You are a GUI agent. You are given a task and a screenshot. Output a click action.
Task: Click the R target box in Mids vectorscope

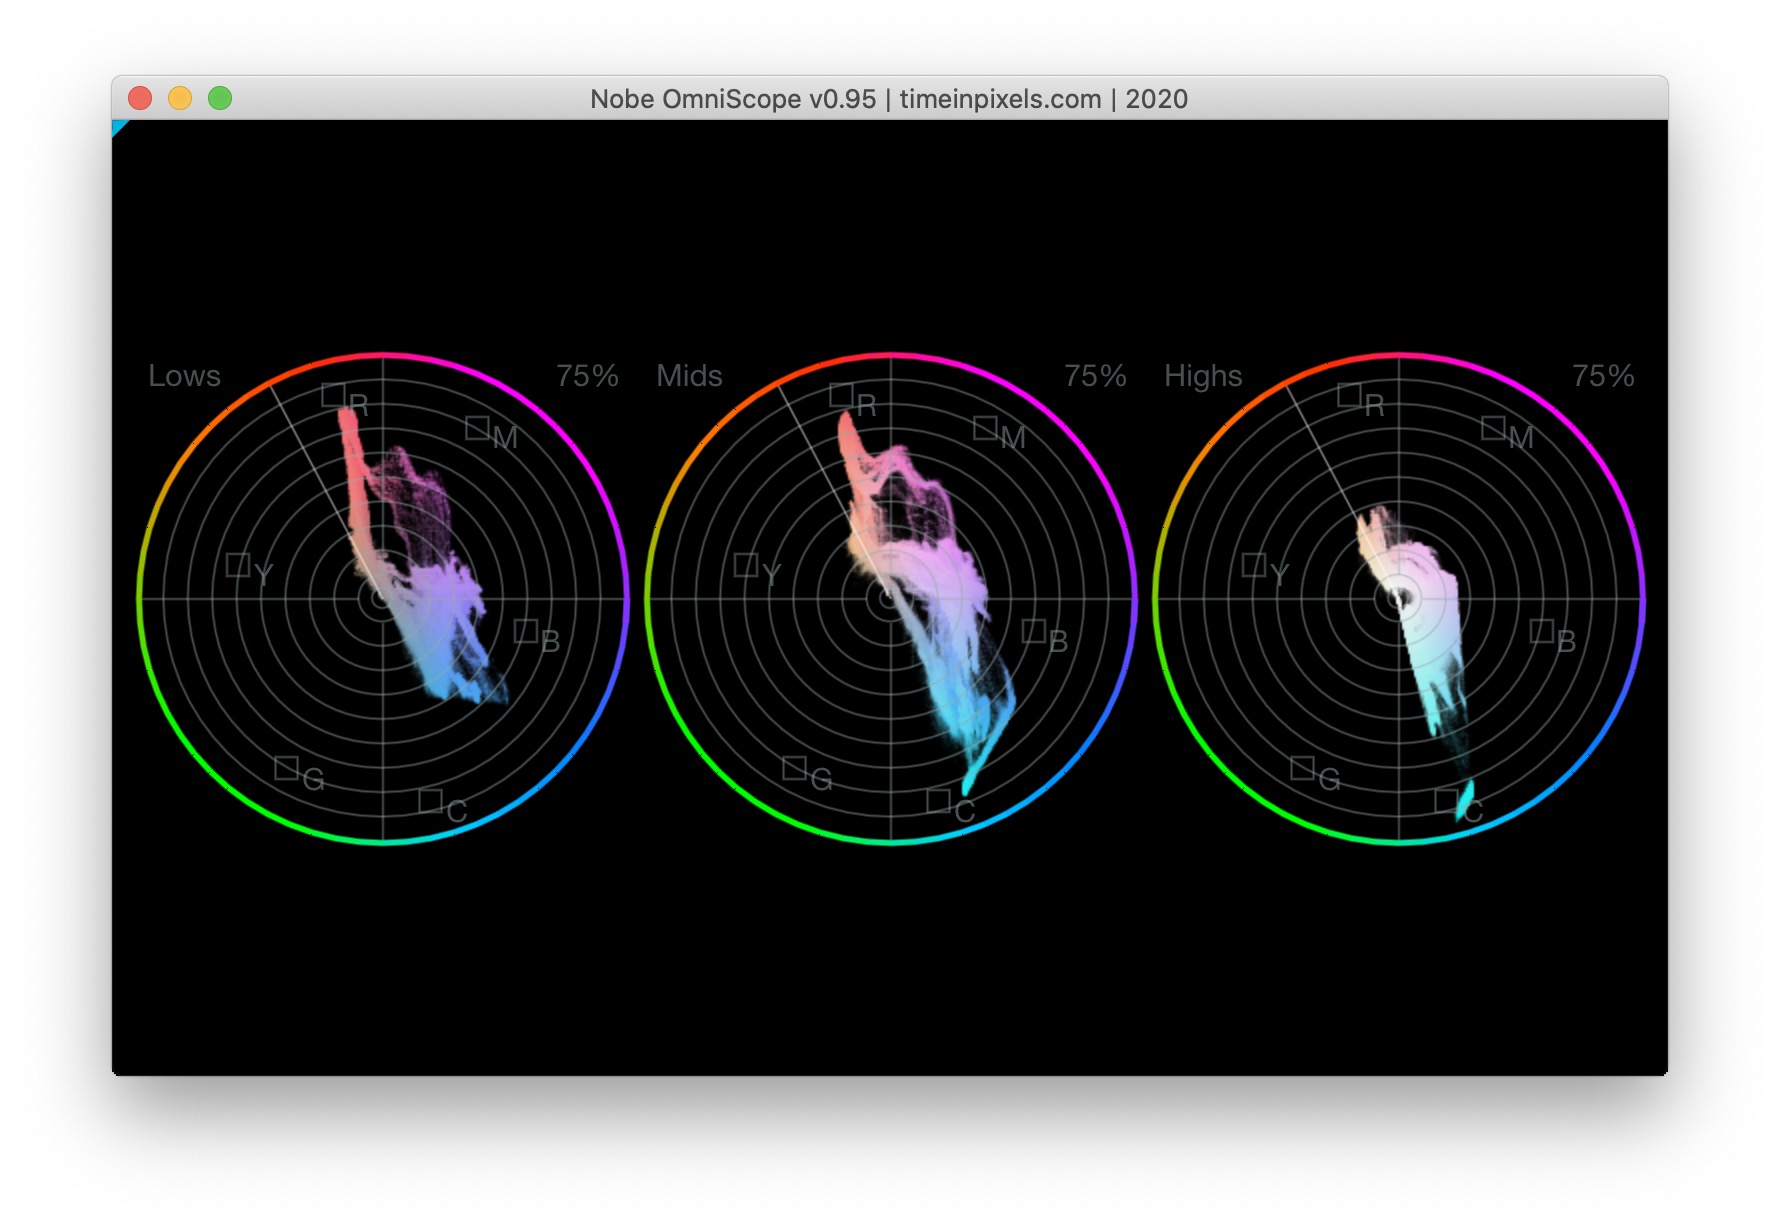coord(841,395)
